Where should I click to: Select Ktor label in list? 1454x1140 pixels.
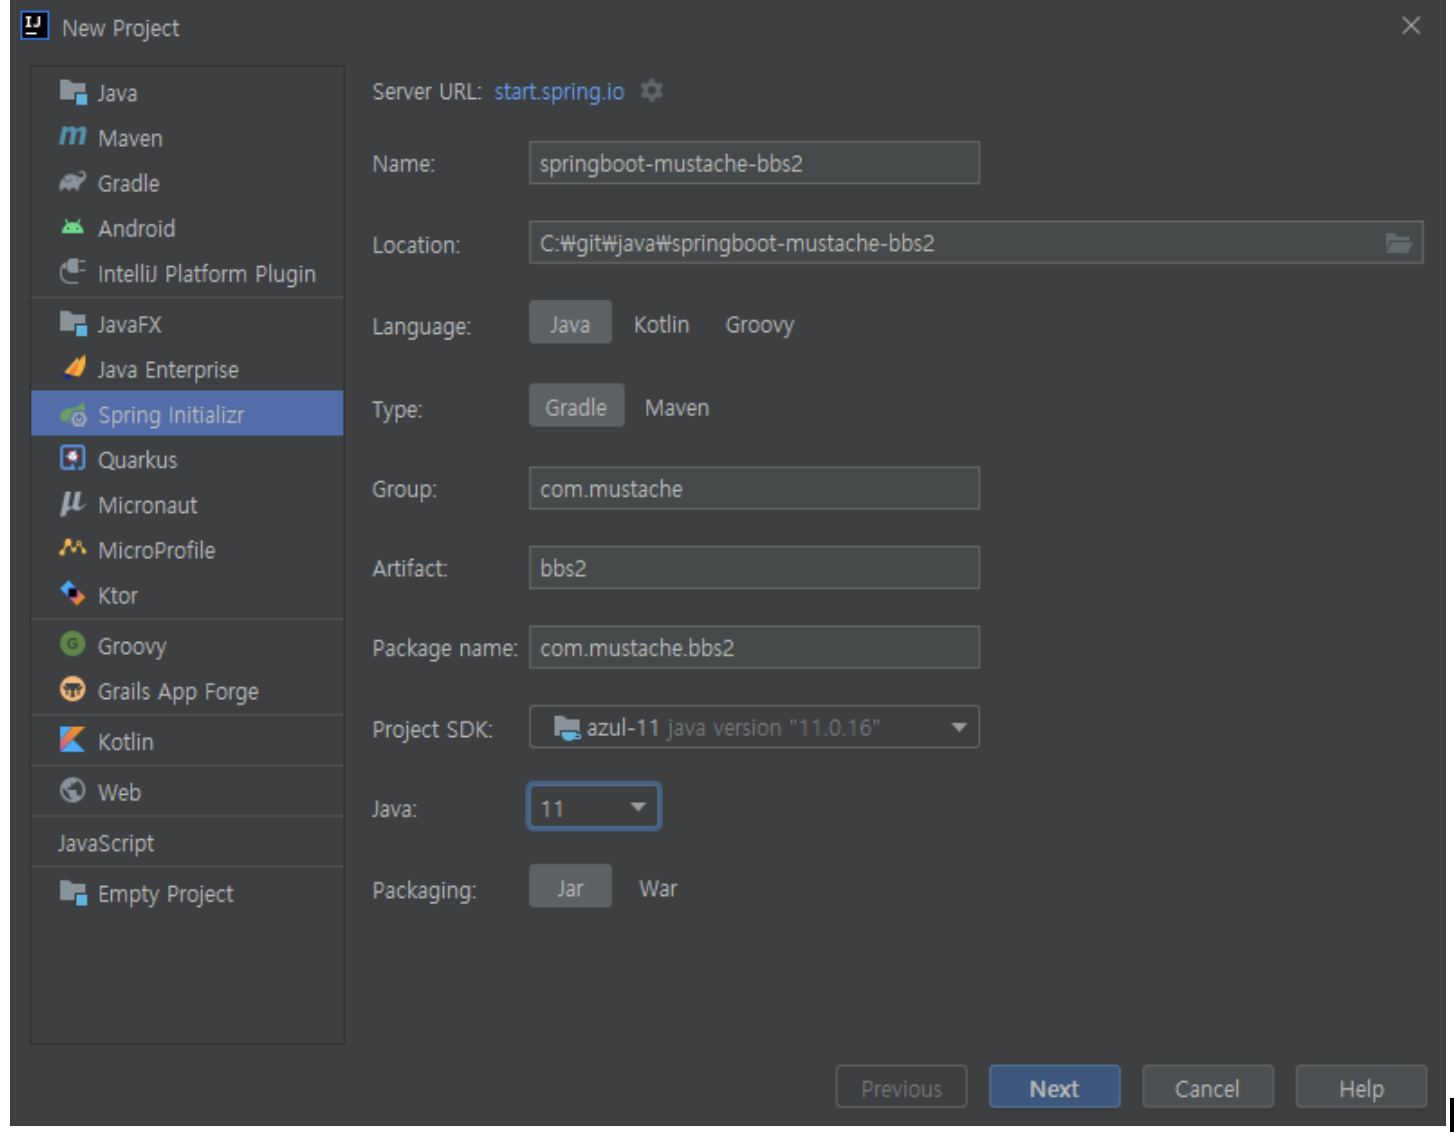[x=117, y=595]
